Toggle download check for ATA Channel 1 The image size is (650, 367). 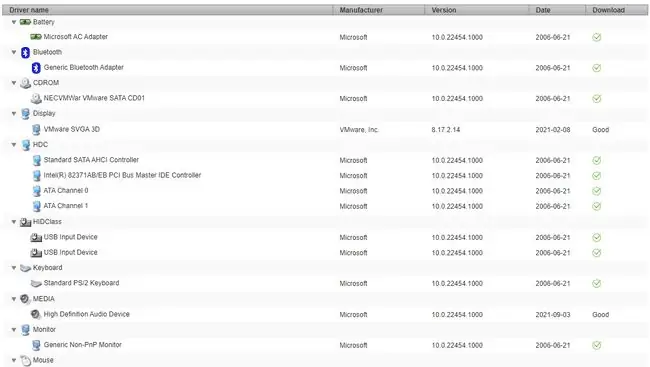pos(597,207)
